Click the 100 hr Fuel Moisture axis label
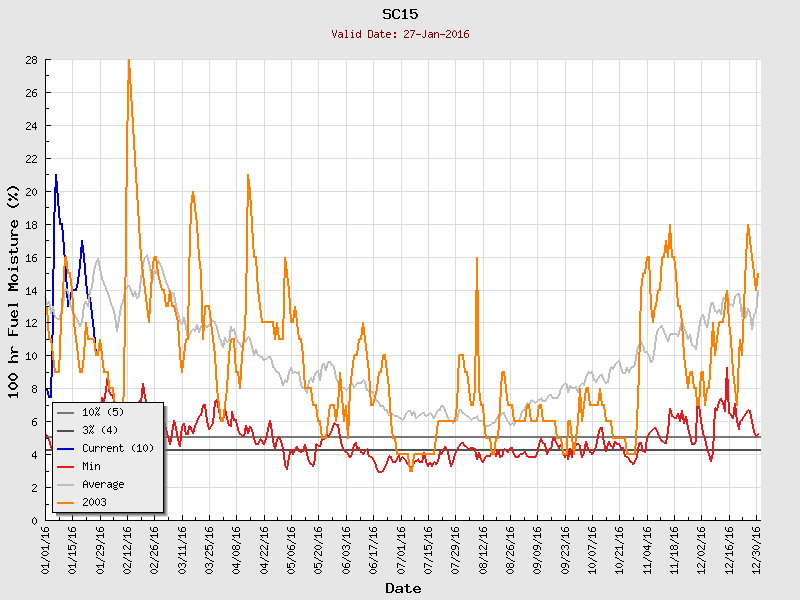Screen dimensions: 800x600 click(x=13, y=290)
